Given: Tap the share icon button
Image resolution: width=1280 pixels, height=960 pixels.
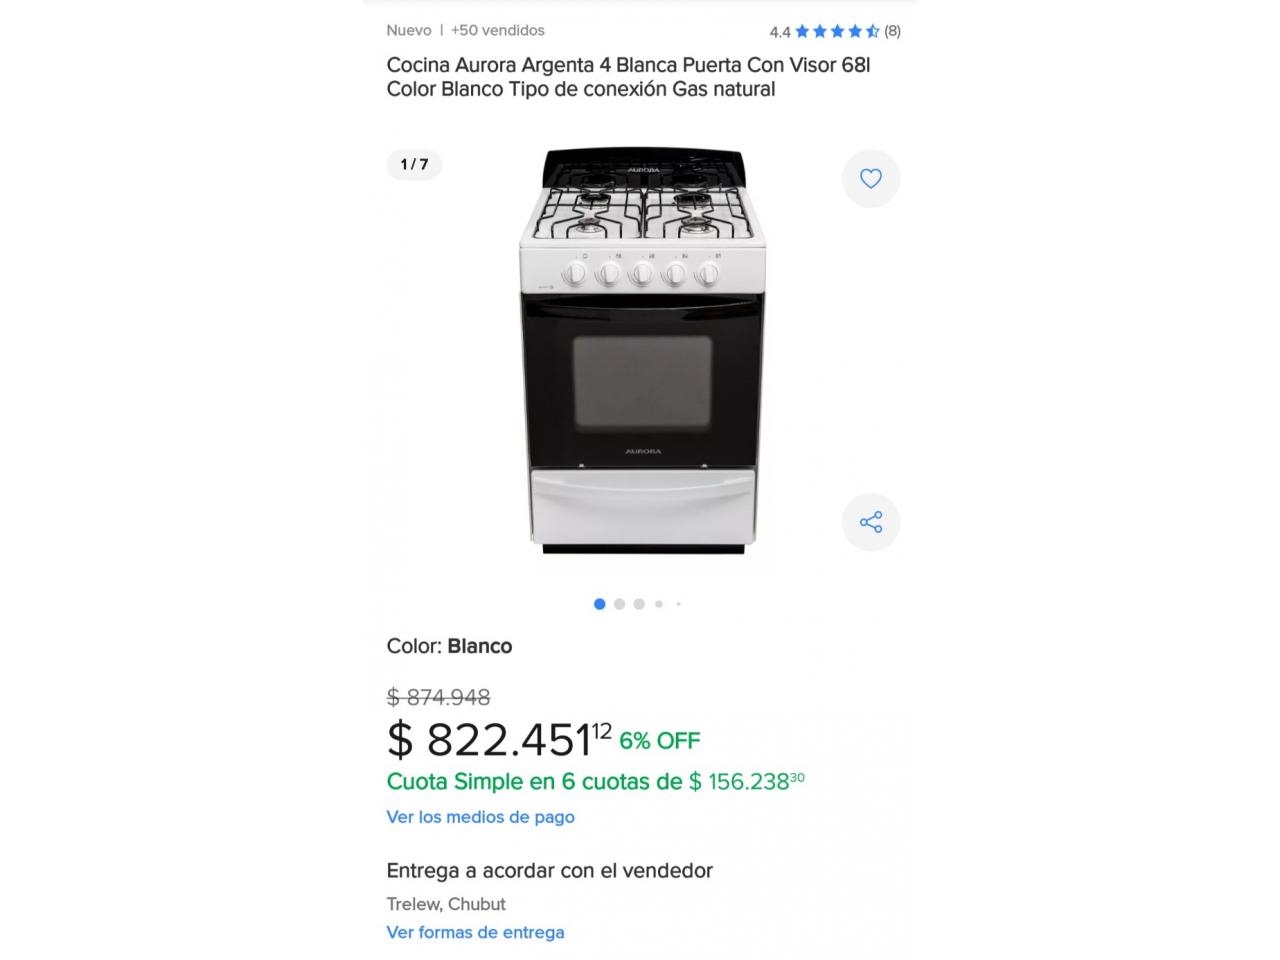Looking at the screenshot, I should pyautogui.click(x=871, y=522).
